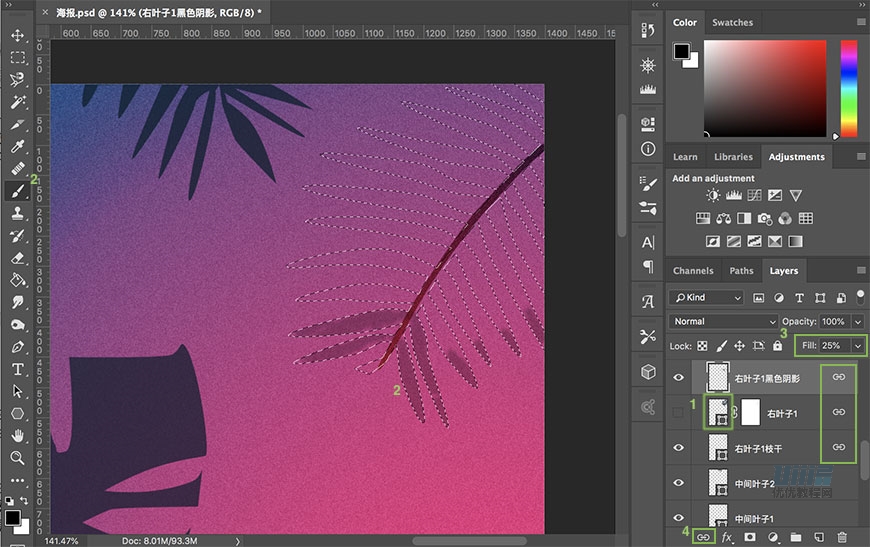The image size is (870, 547).
Task: Select the Hand tool
Action: click(17, 436)
